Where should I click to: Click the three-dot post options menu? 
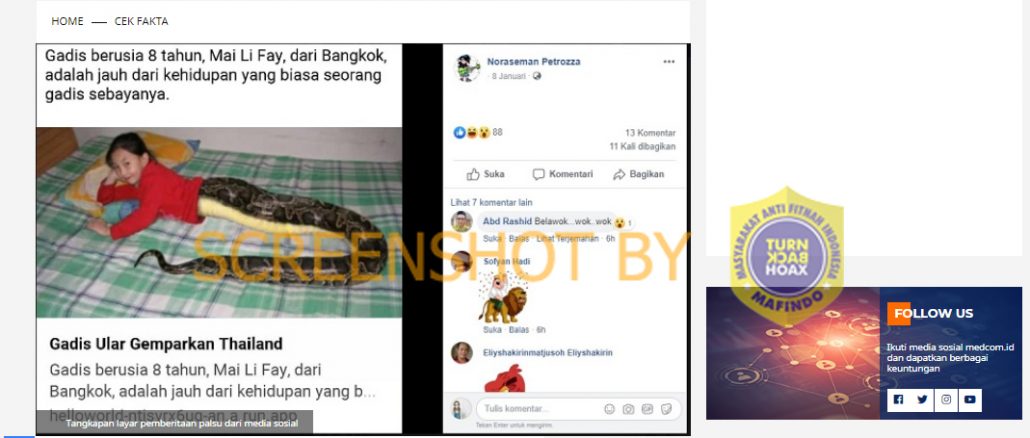tap(669, 62)
